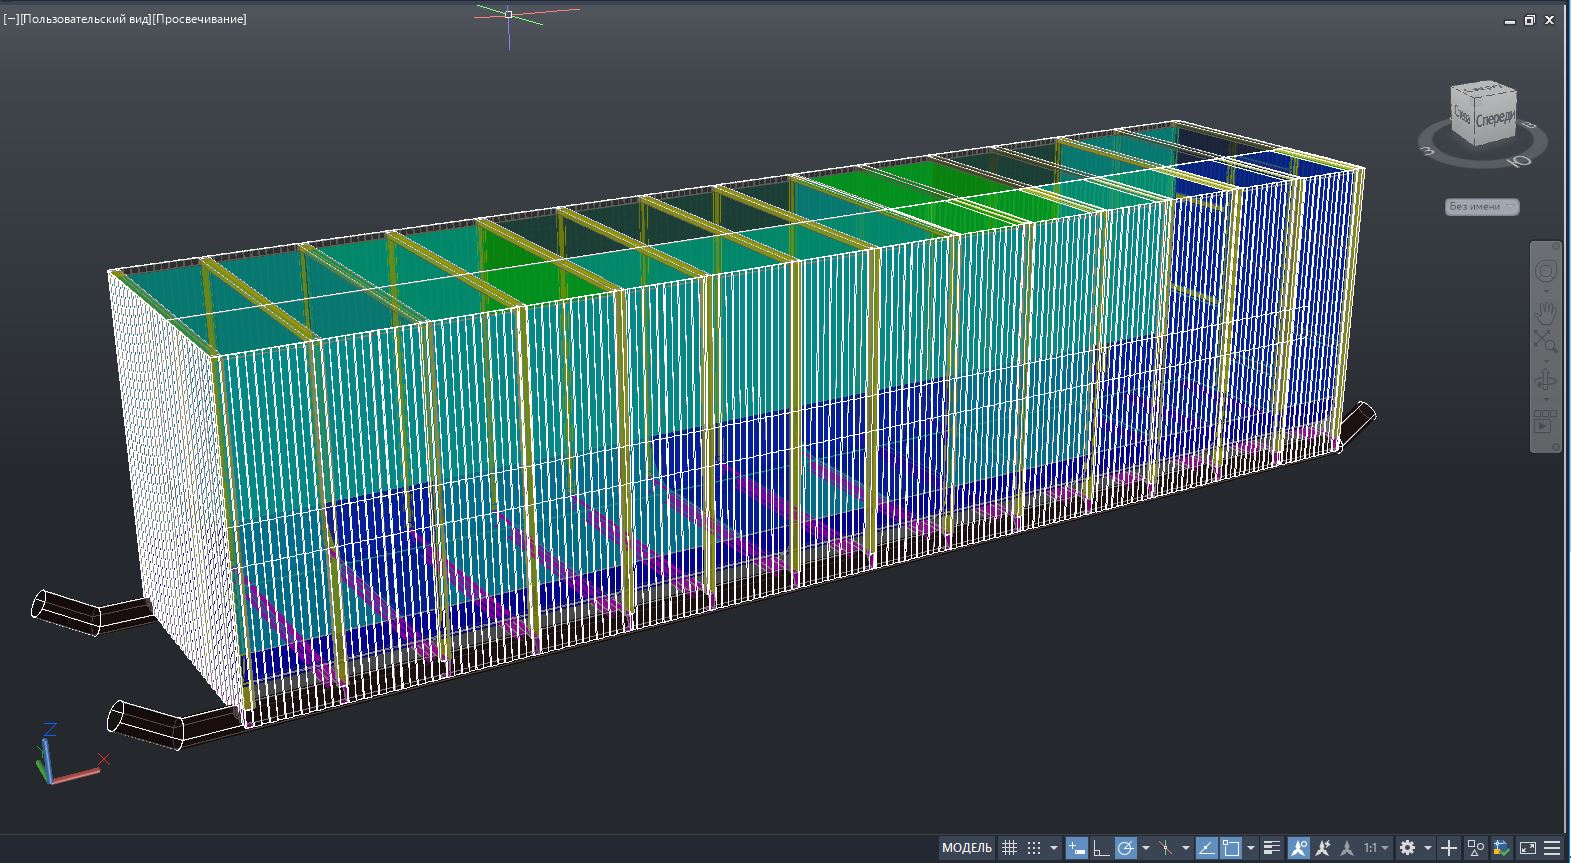This screenshot has width=1571, height=863.
Task: Open ShowMotion from the navigation bar
Action: click(x=1544, y=422)
